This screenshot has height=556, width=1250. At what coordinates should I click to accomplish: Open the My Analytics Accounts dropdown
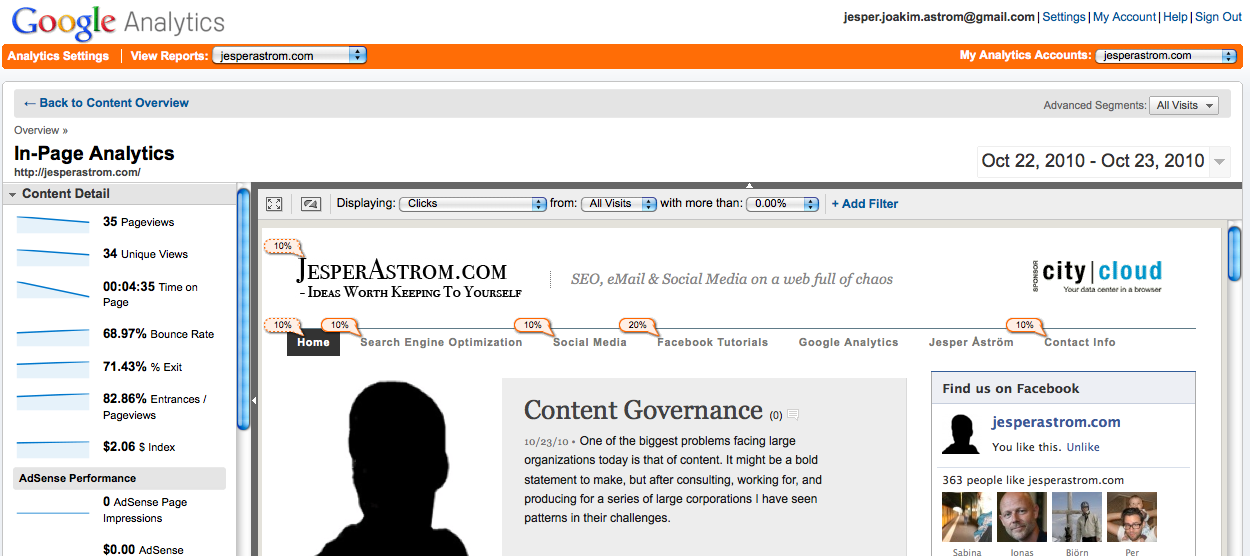(1167, 56)
